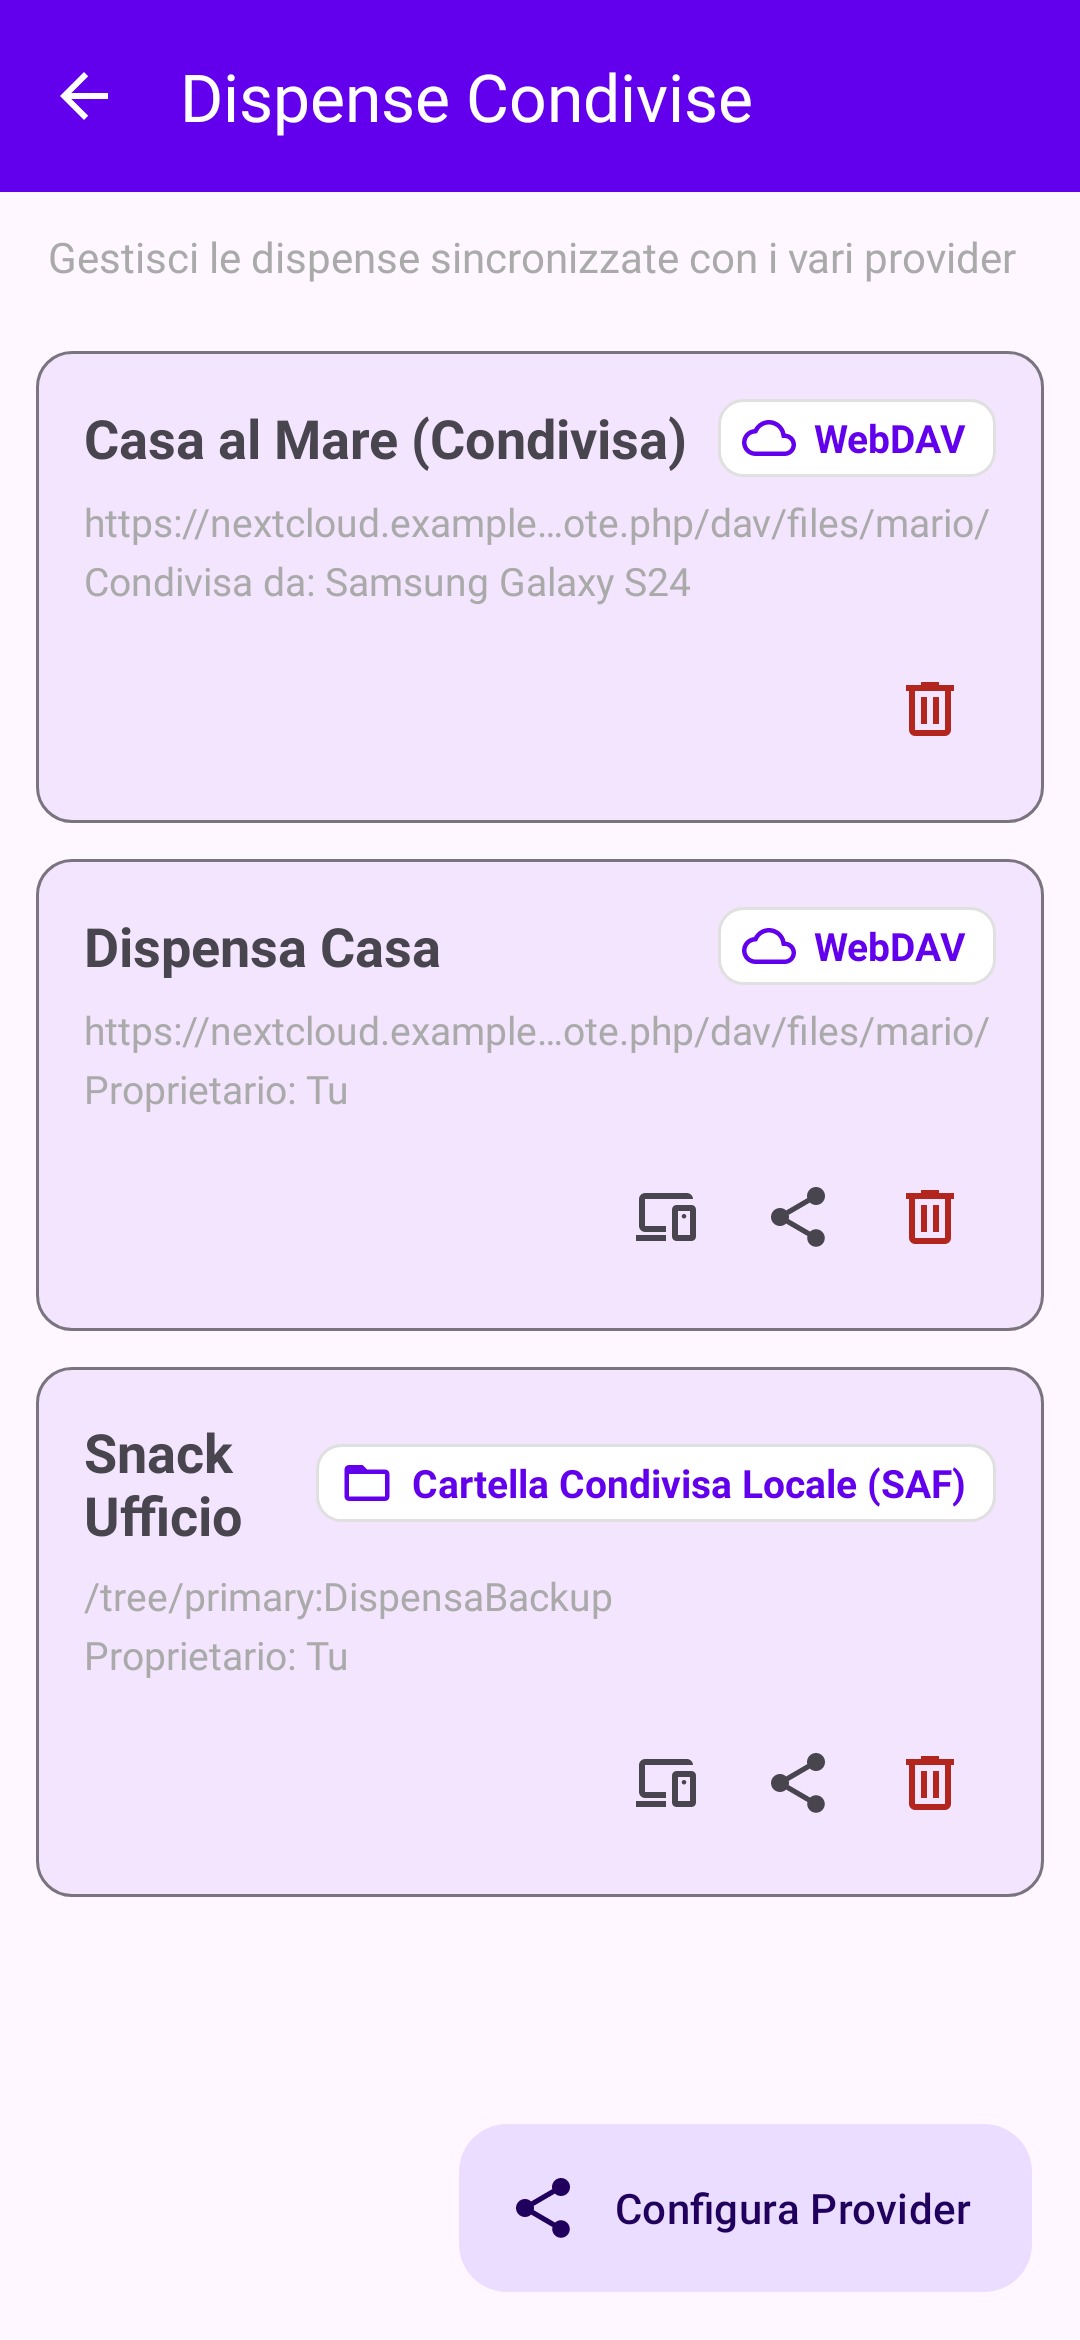Click the Nextcloud URL in Dispensa Casa card
Image resolution: width=1080 pixels, height=2340 pixels.
pyautogui.click(x=537, y=1032)
